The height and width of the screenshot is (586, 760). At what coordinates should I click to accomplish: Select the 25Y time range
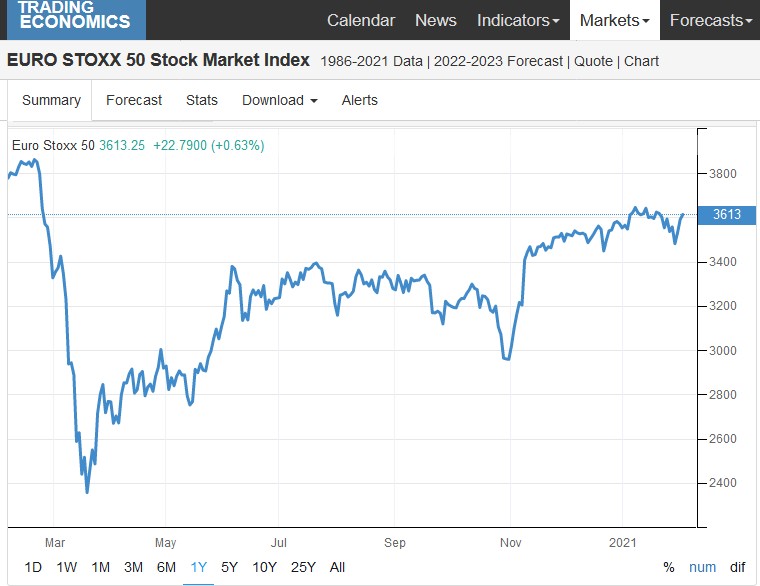click(303, 567)
